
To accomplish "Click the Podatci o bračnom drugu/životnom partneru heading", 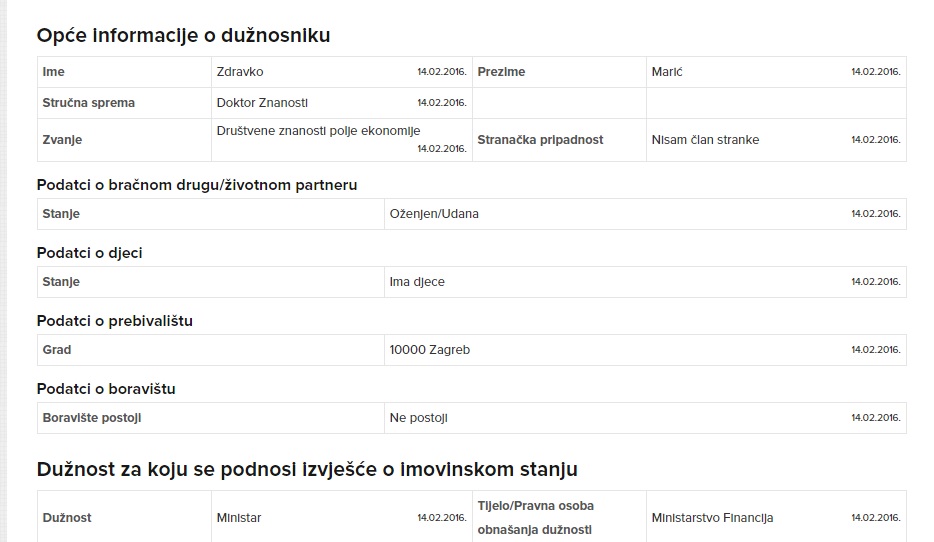I will coord(197,185).
